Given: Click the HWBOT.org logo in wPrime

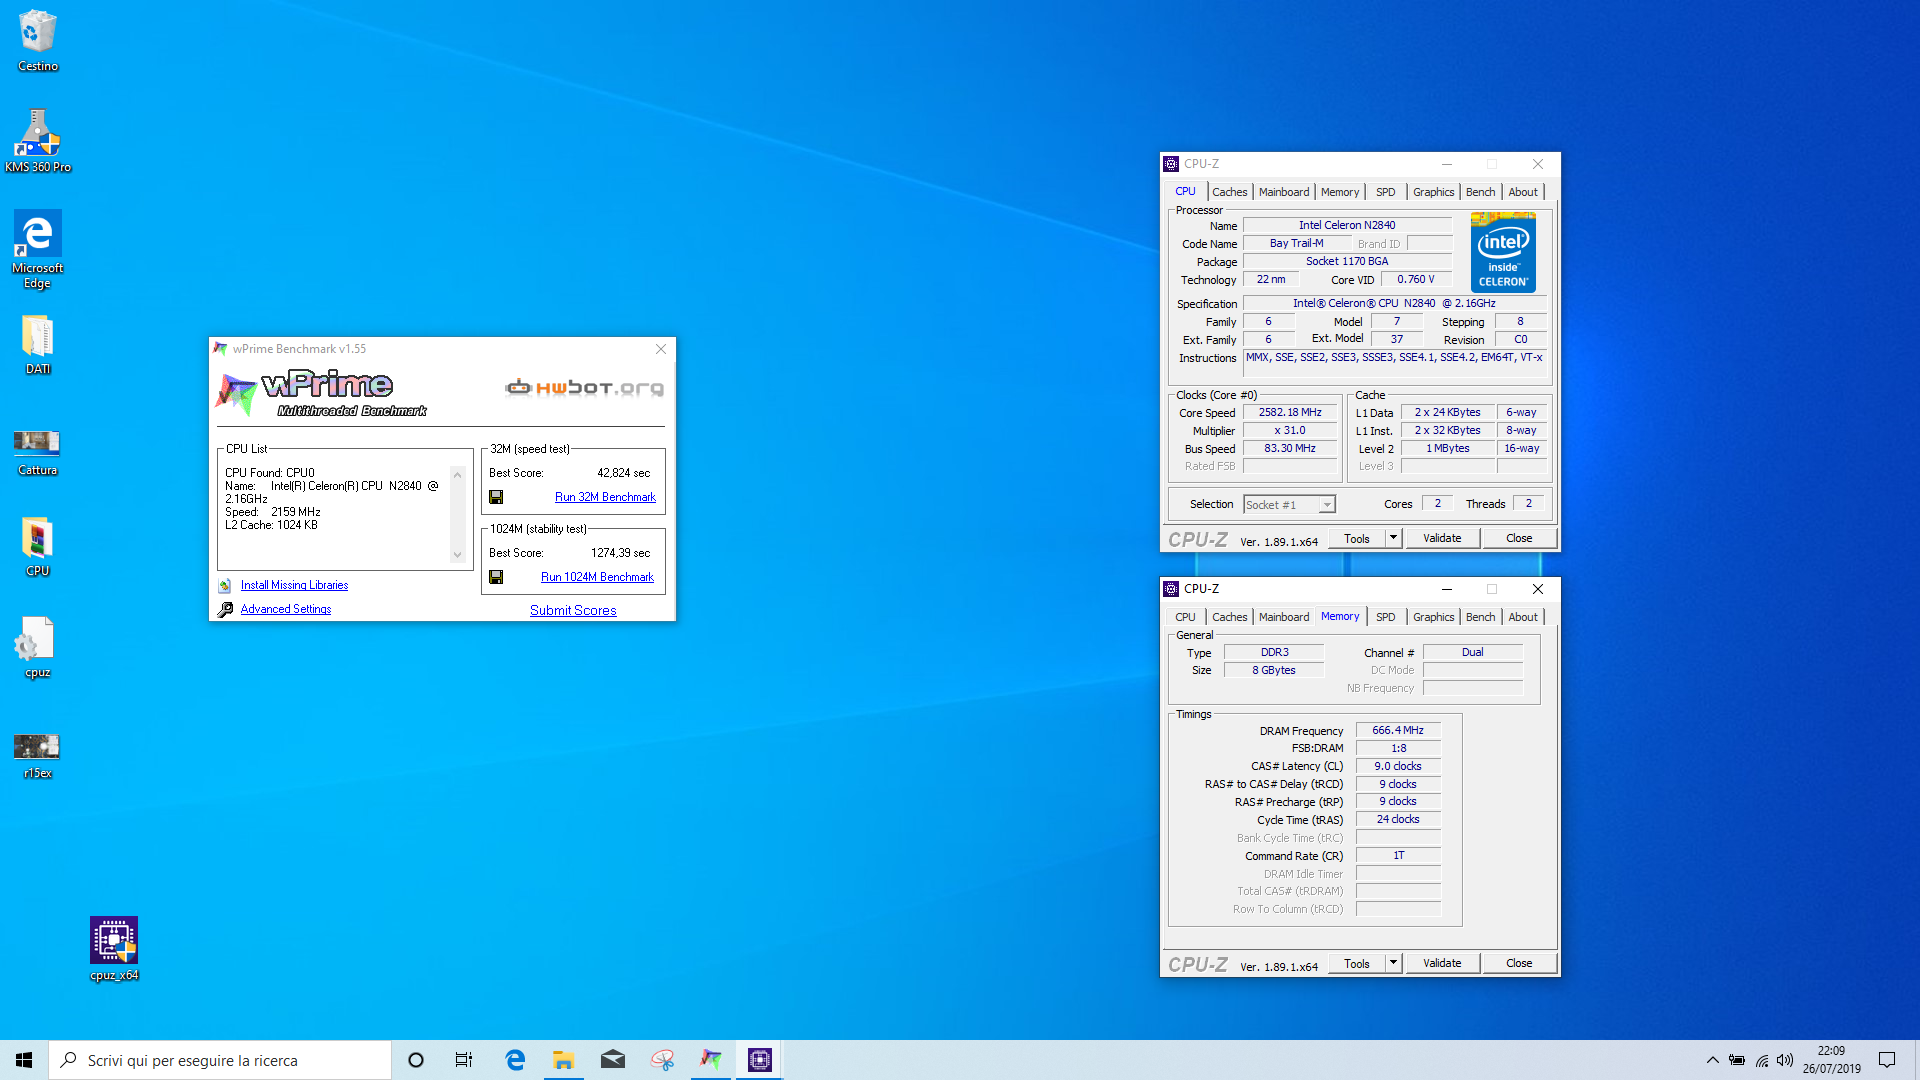Looking at the screenshot, I should coord(584,388).
